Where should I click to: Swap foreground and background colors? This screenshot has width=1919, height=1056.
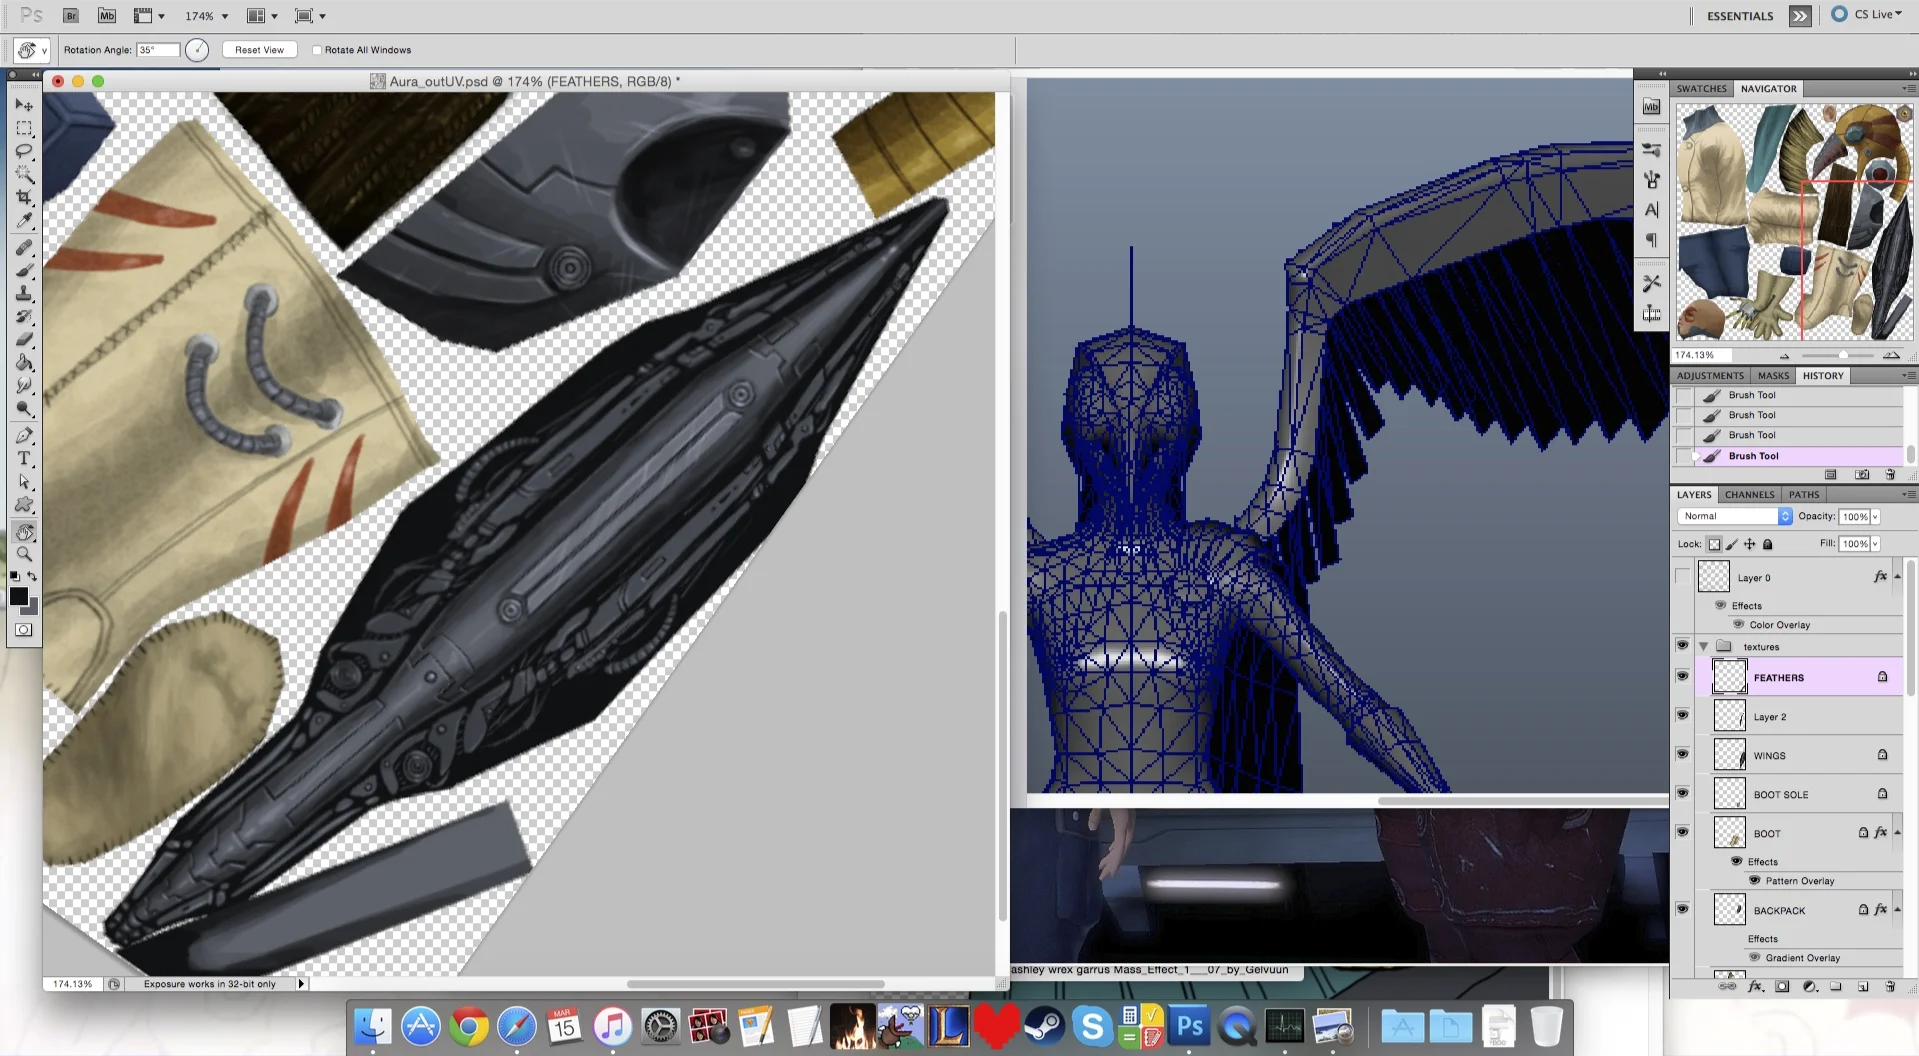click(32, 576)
